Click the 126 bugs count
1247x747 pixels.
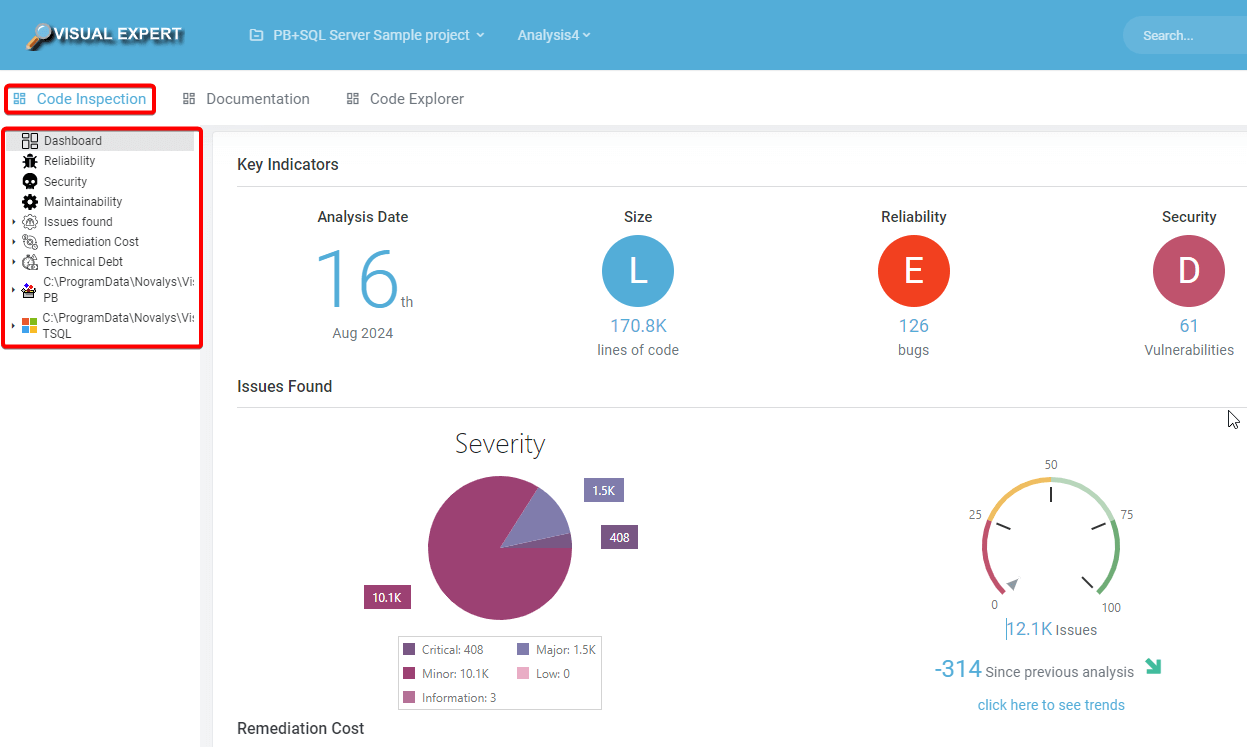(914, 326)
